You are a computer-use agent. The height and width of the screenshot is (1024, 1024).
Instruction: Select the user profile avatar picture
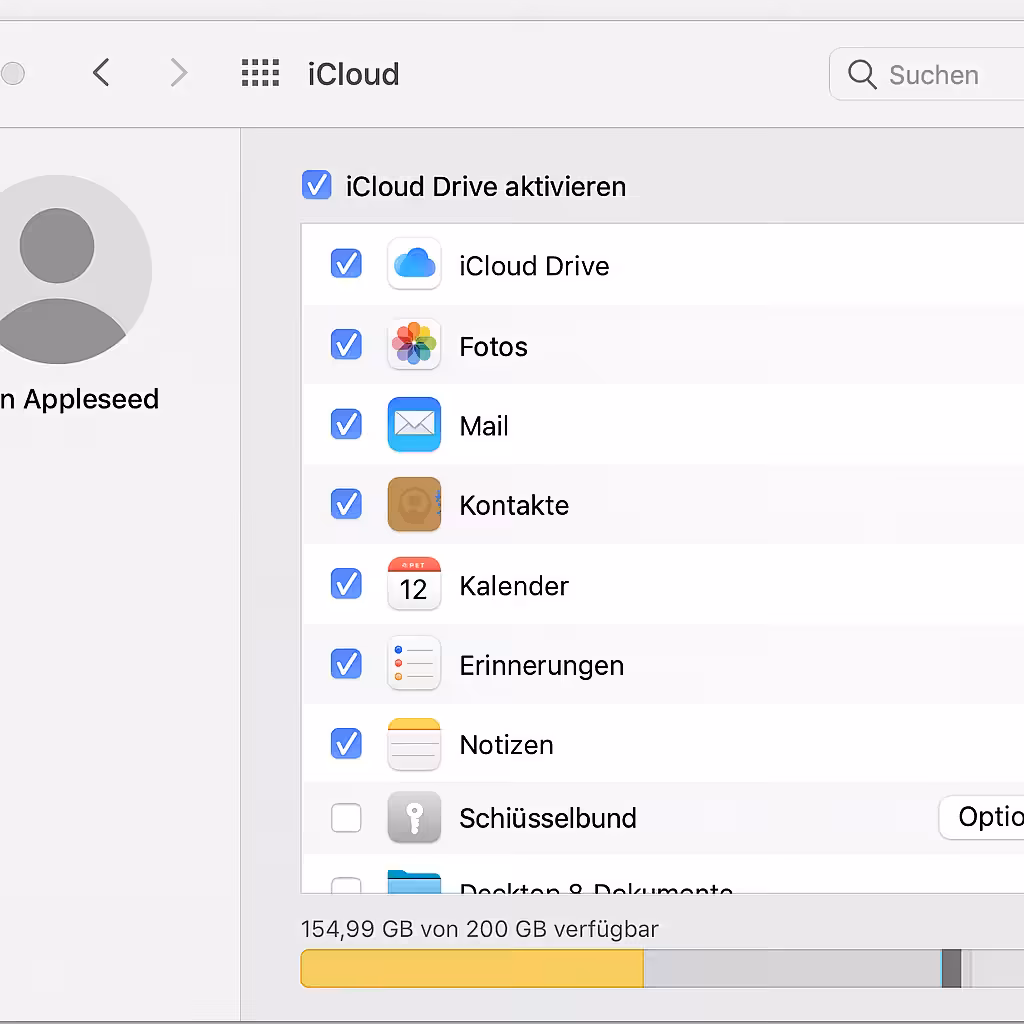[57, 269]
